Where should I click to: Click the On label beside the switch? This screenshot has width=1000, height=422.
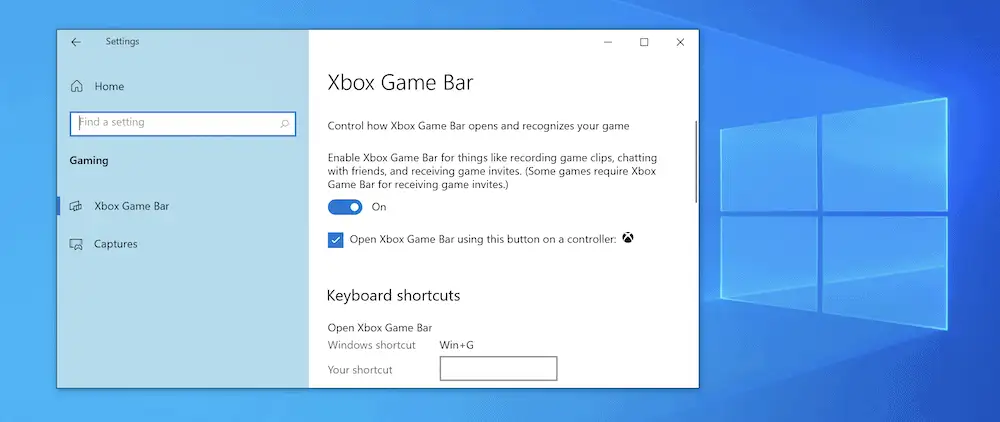click(x=379, y=207)
